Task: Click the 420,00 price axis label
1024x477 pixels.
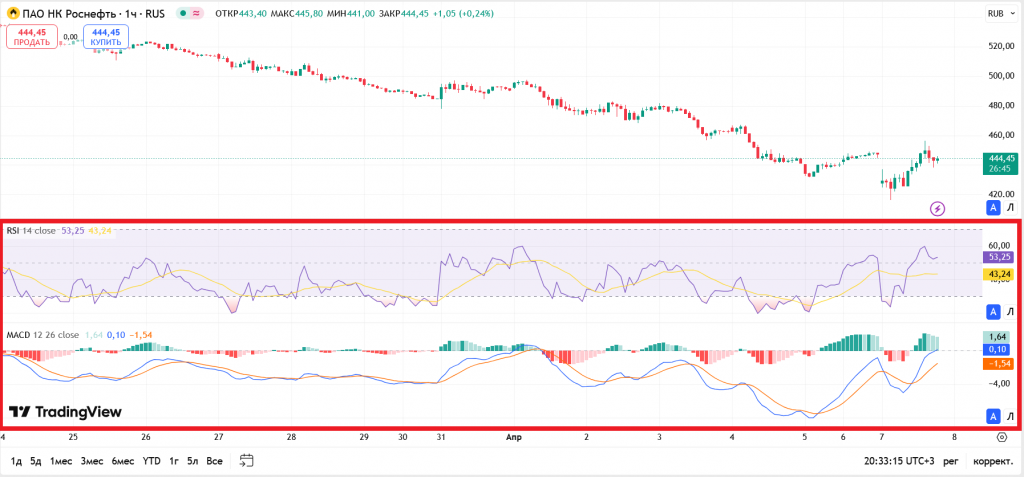Action: [x=1001, y=194]
